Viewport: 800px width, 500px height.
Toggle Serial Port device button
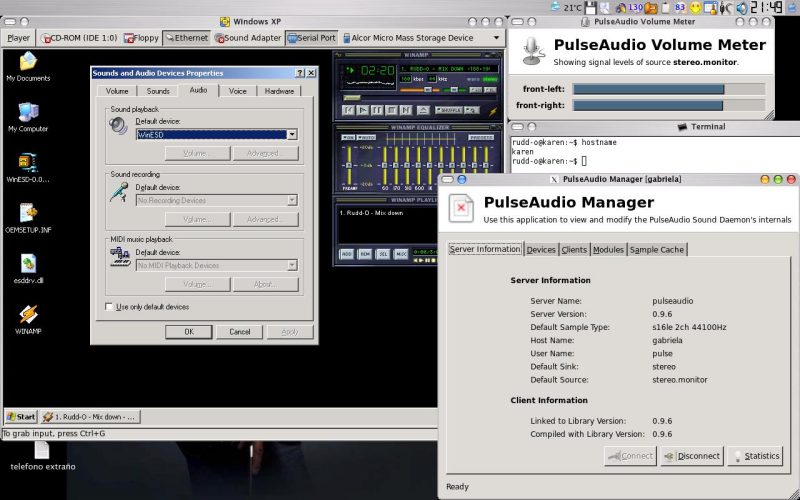click(x=312, y=38)
